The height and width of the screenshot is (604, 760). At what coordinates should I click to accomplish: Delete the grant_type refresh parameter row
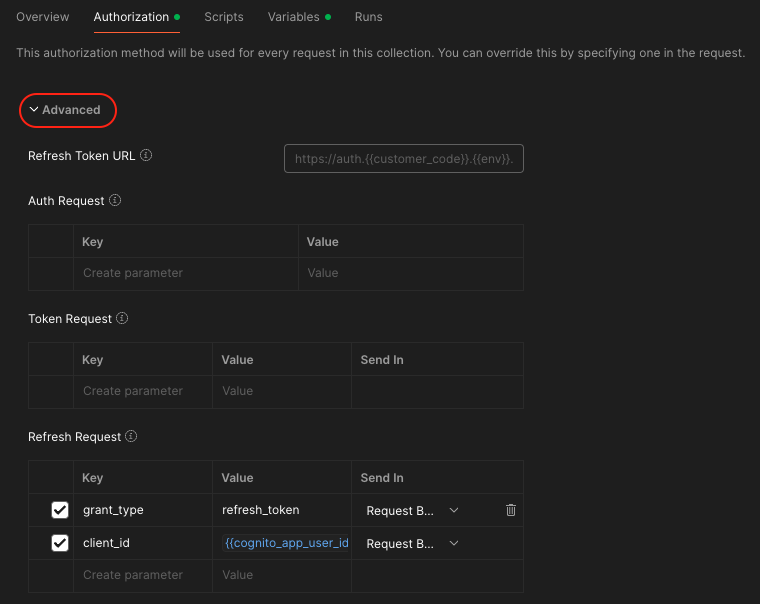pos(511,510)
